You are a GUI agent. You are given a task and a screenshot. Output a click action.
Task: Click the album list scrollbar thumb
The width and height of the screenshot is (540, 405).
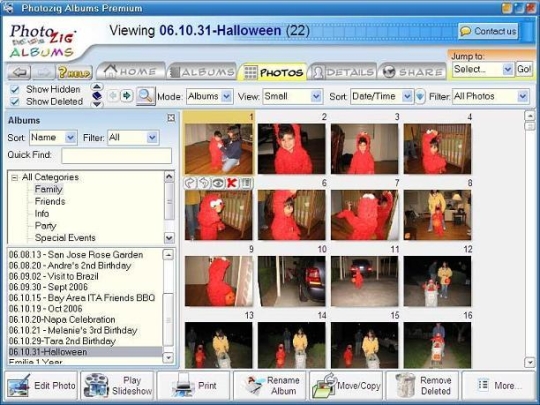tap(168, 320)
